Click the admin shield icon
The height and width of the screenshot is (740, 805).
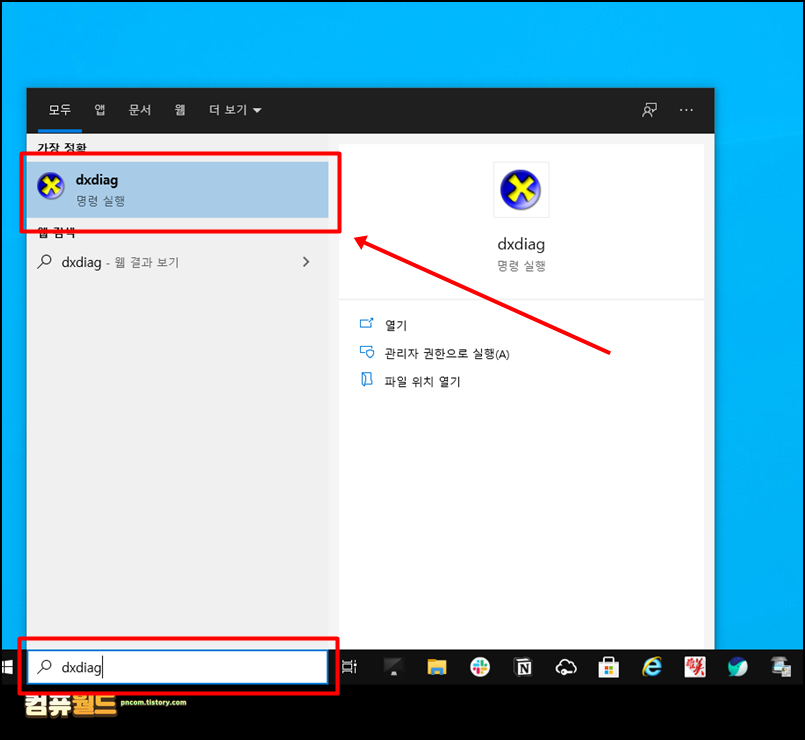367,351
